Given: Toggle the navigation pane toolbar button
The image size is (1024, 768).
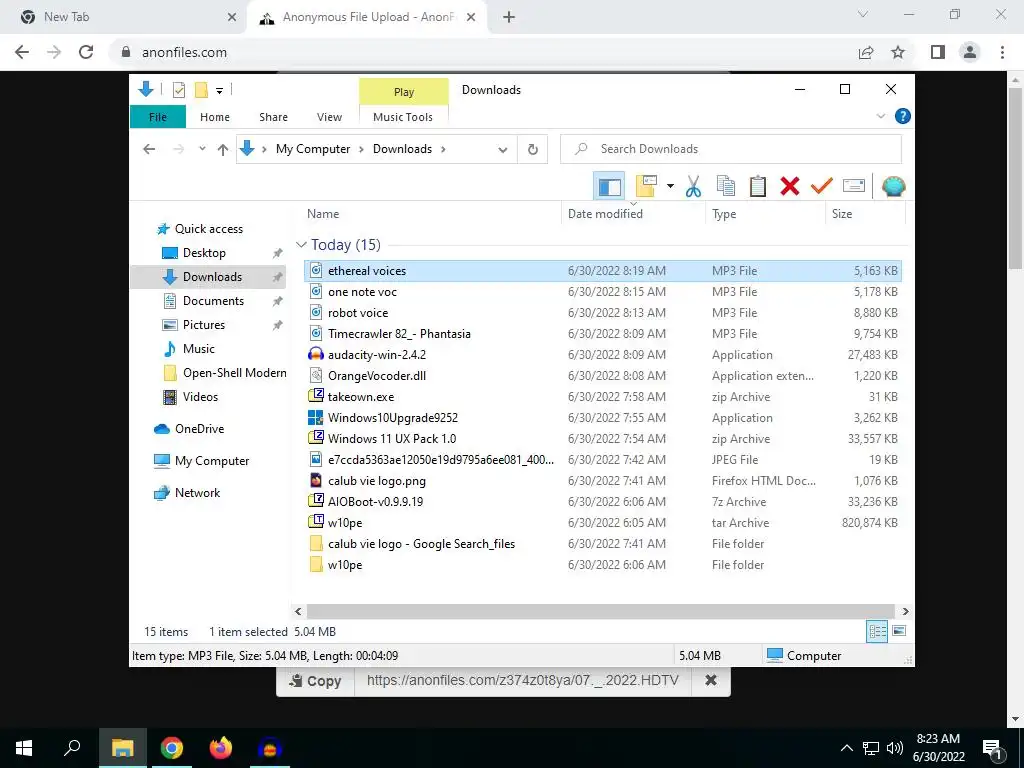Looking at the screenshot, I should 609,187.
